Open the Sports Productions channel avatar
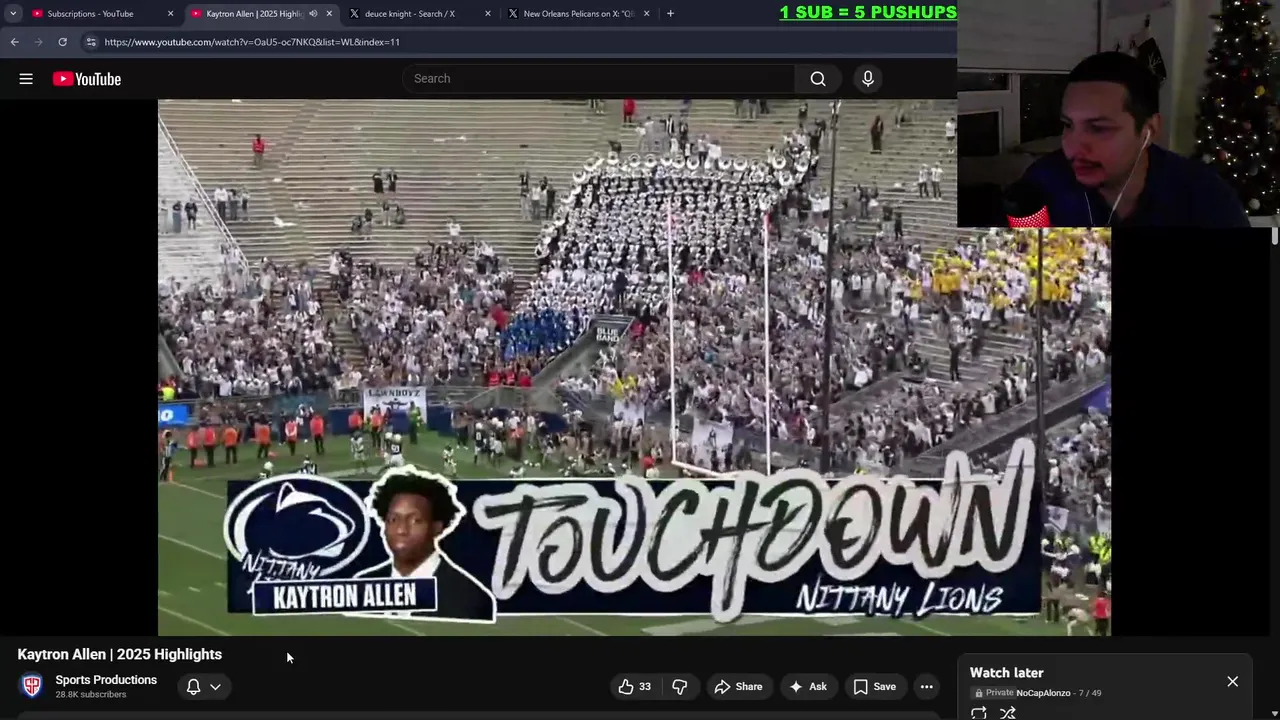 tap(32, 686)
